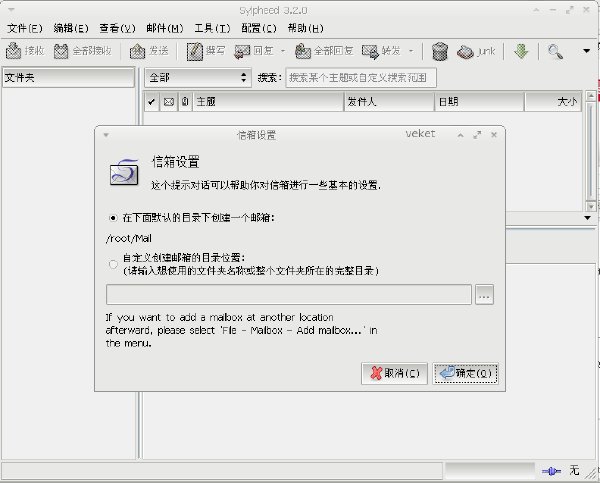Click the message list vertical scrollbar
Screen dimensions: 600x483
click(591, 151)
